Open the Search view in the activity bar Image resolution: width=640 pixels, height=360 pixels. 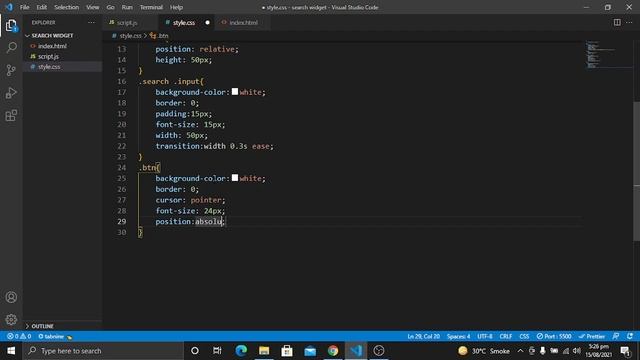click(11, 48)
